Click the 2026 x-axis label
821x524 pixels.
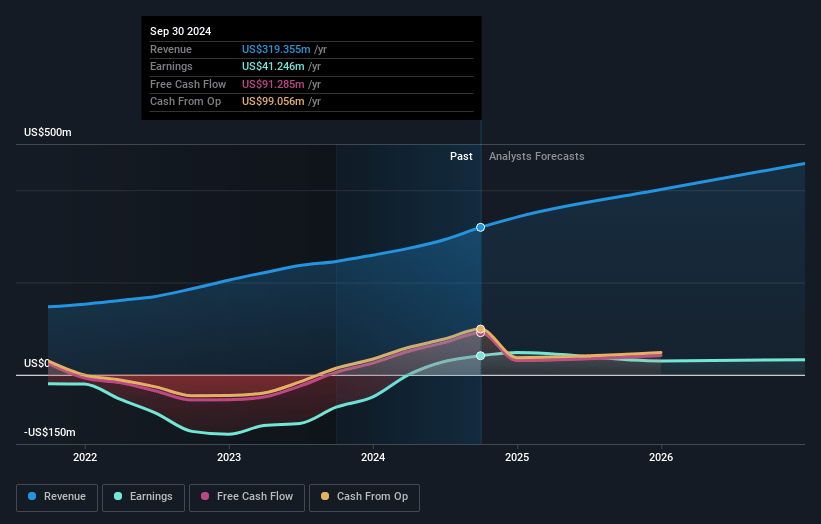click(x=661, y=457)
